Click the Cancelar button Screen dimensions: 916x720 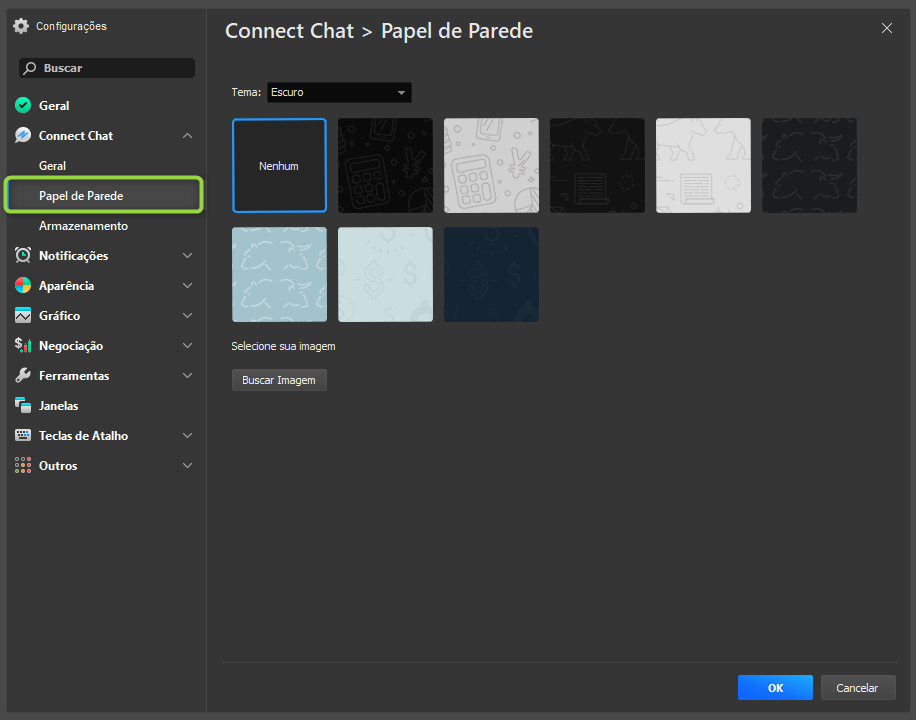(857, 688)
